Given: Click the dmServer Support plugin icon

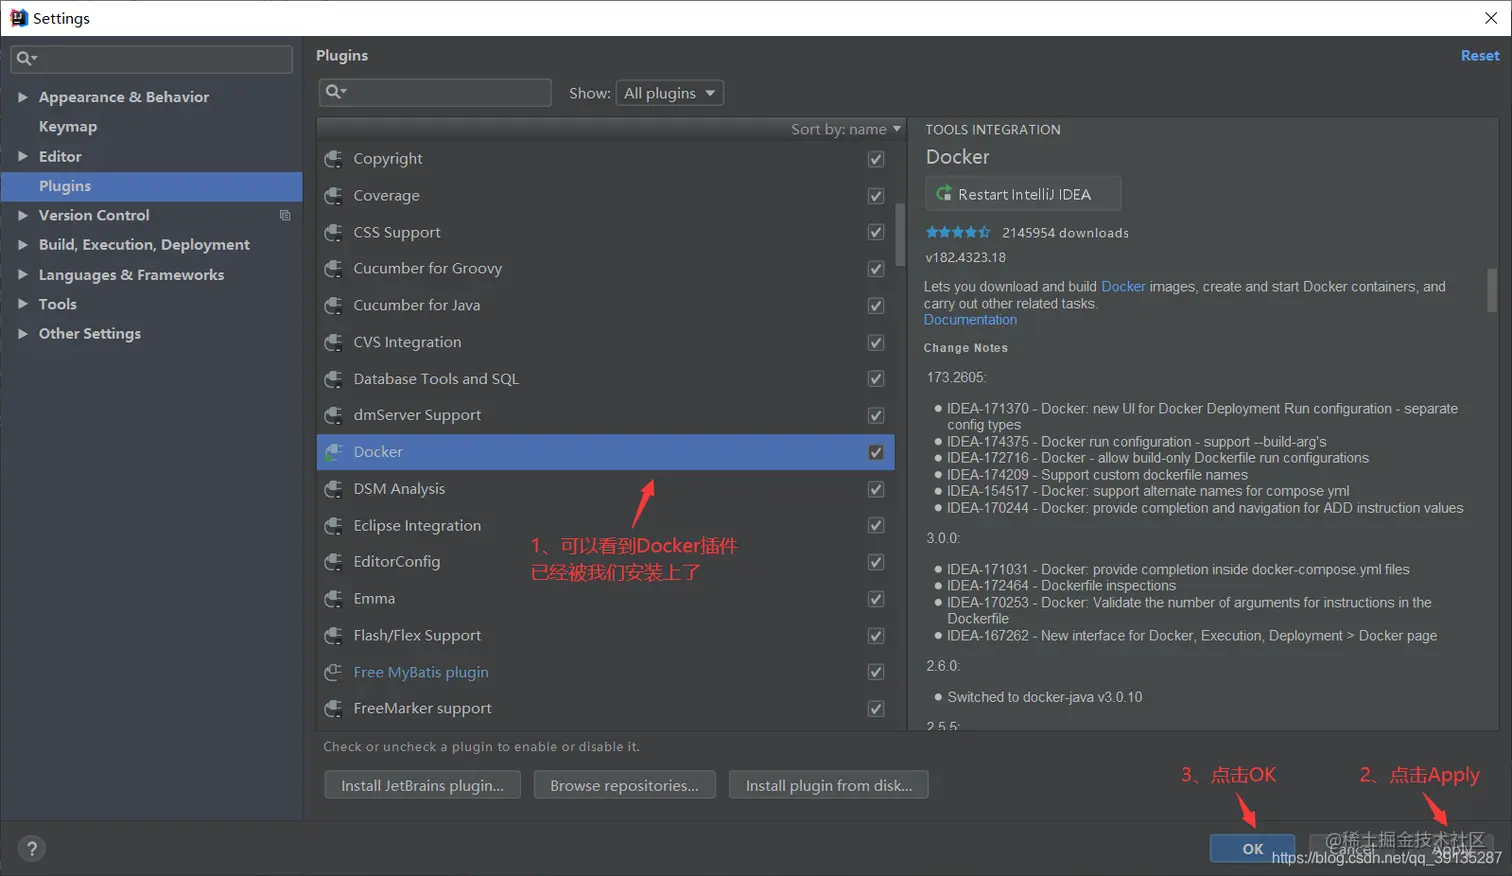Looking at the screenshot, I should click(x=333, y=415).
